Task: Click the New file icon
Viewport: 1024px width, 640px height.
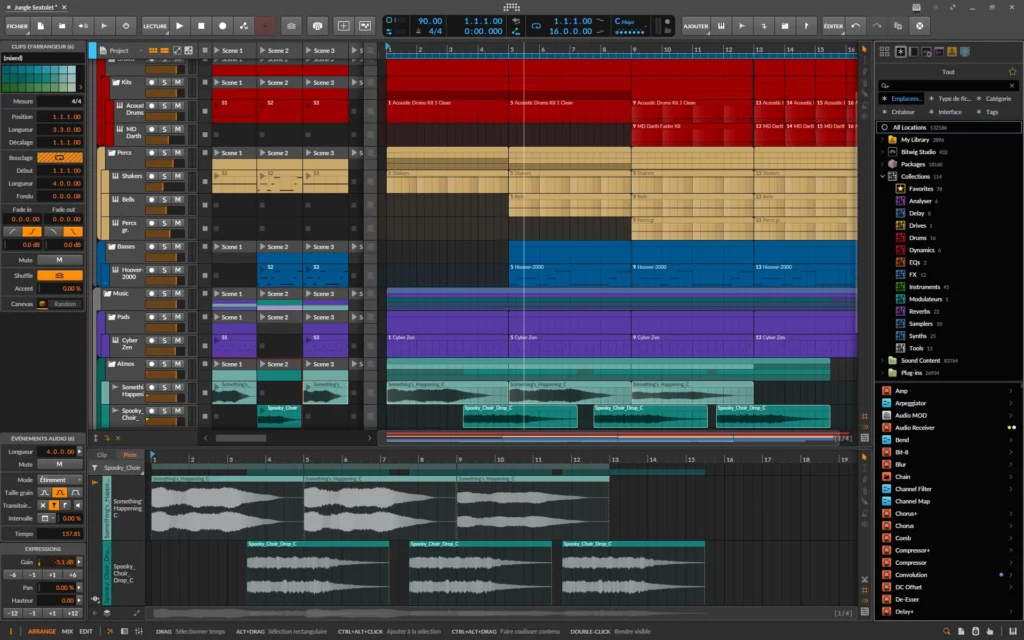Action: [x=40, y=26]
